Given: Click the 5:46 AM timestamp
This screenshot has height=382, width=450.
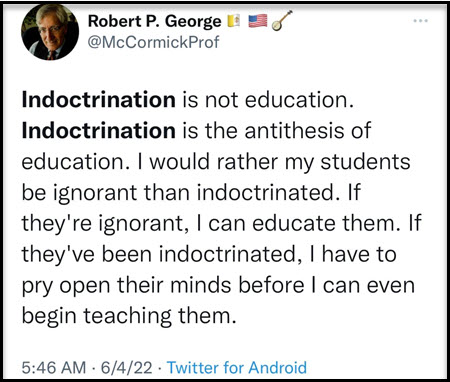Looking at the screenshot, I should (x=54, y=367).
